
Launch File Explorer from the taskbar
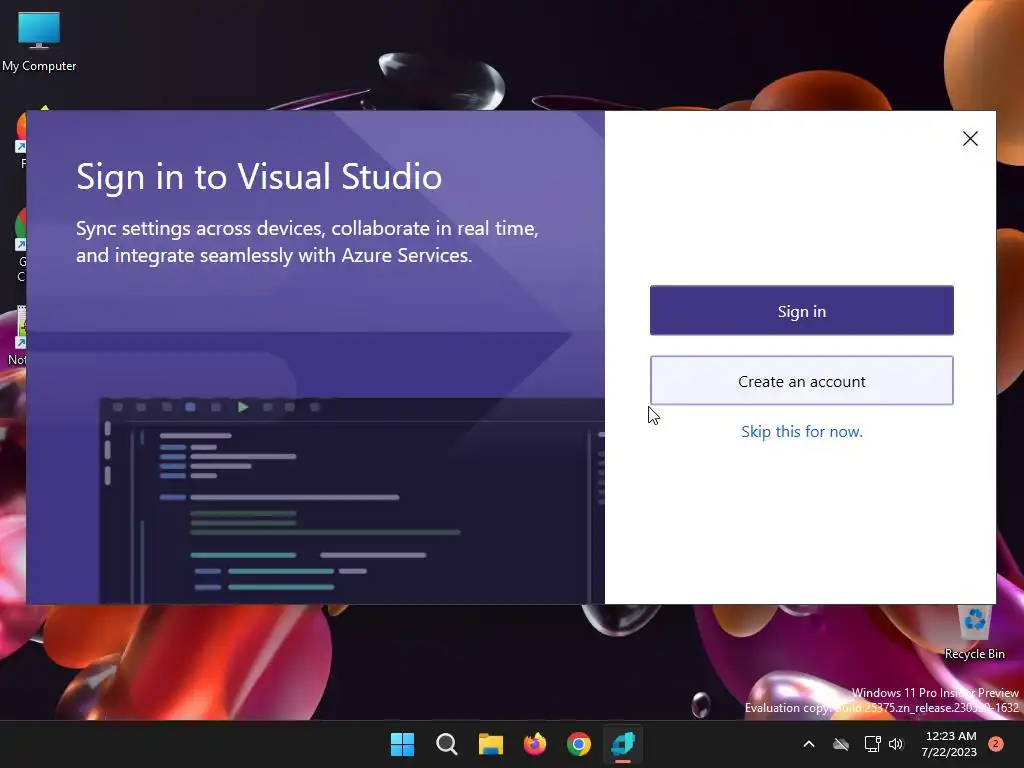pos(490,744)
